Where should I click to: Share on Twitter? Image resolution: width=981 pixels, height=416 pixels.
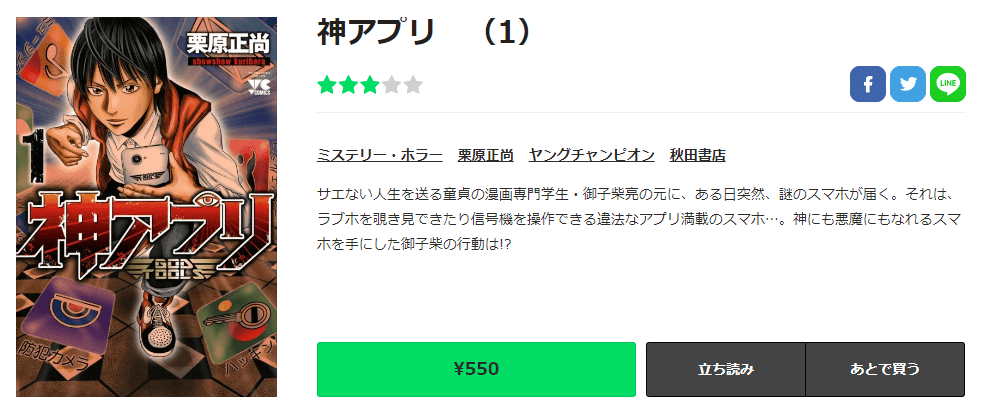pyautogui.click(x=907, y=85)
